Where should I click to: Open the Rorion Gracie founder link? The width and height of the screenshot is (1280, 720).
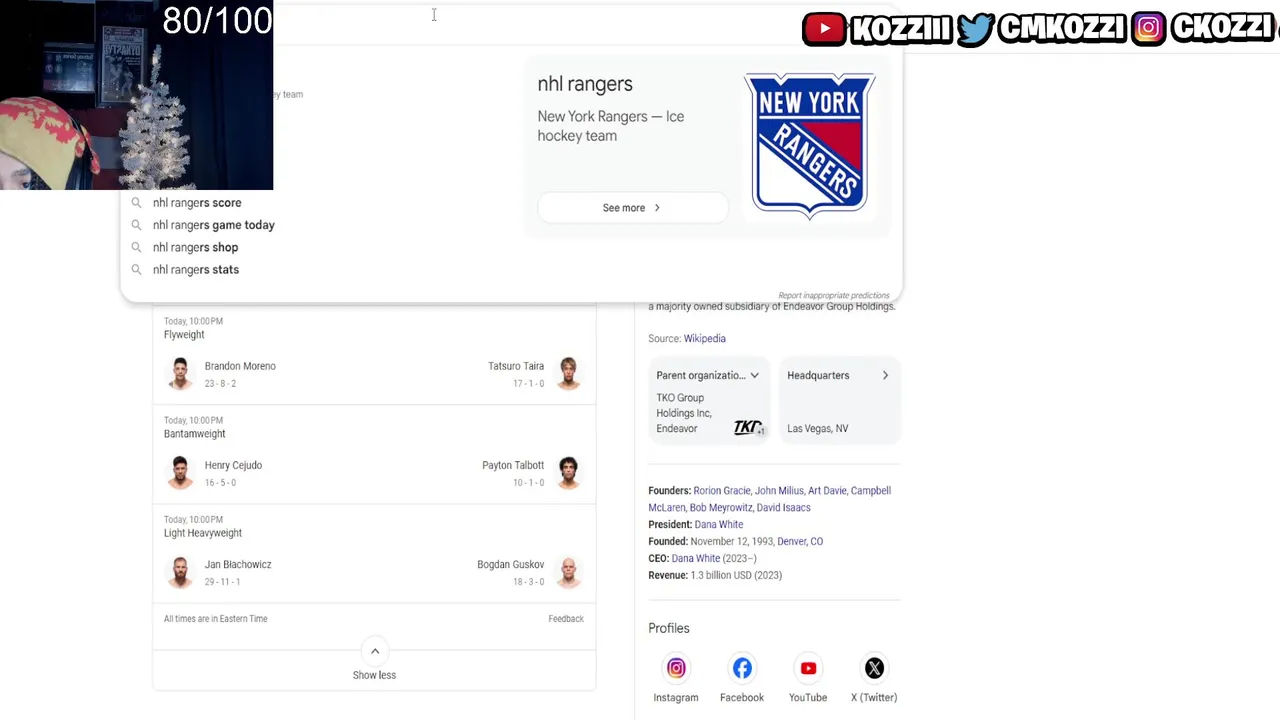point(721,491)
